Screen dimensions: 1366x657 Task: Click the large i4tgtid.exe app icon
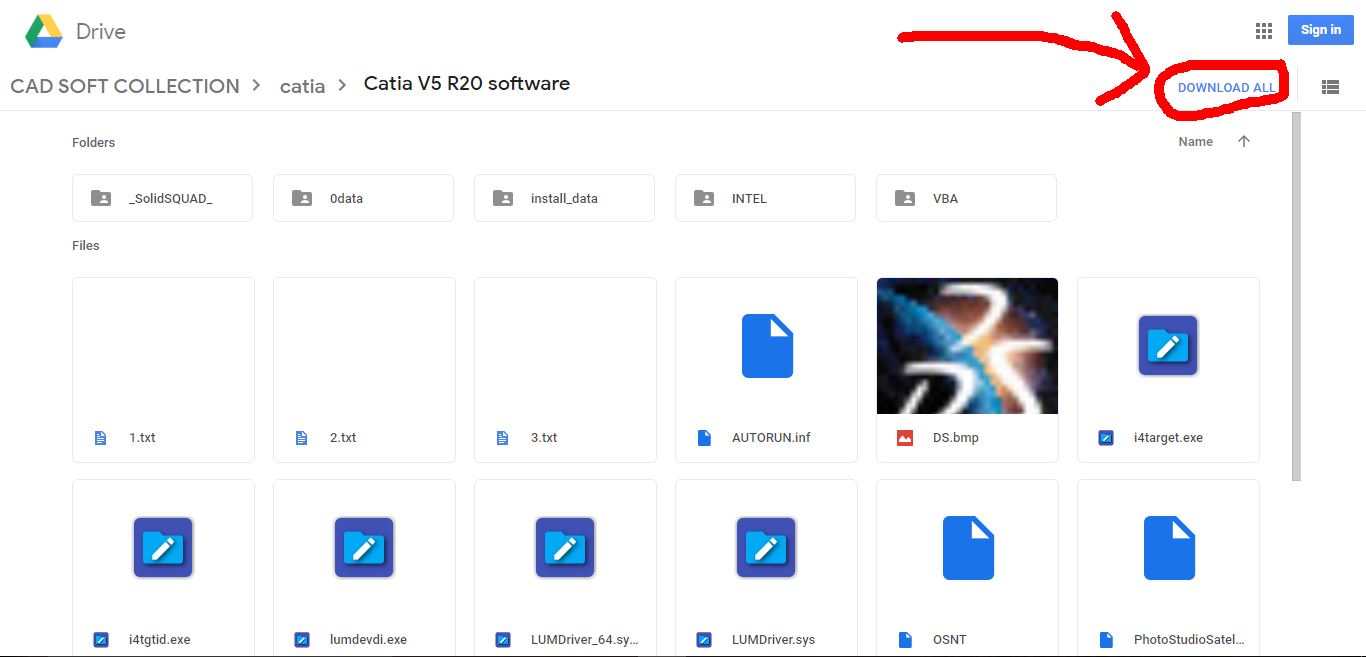[x=163, y=547]
